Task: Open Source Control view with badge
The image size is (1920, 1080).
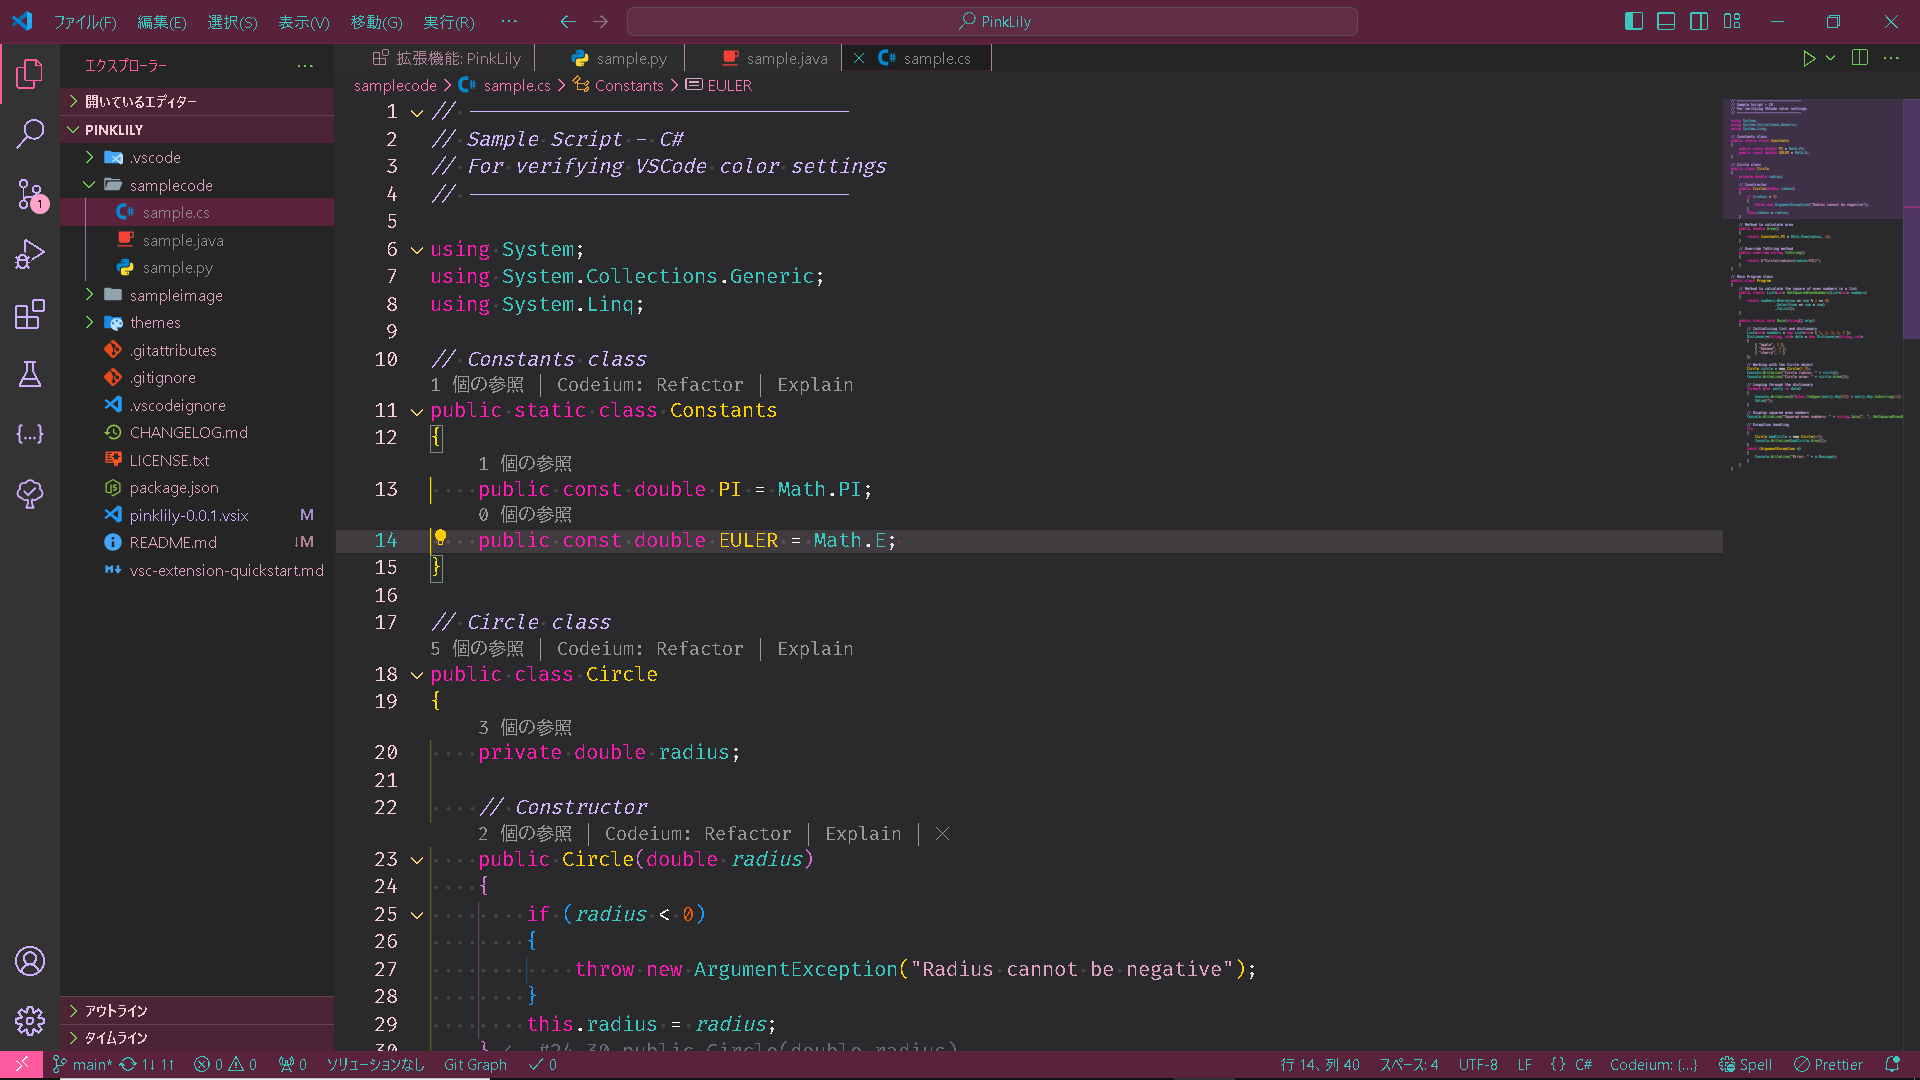Action: 30,194
